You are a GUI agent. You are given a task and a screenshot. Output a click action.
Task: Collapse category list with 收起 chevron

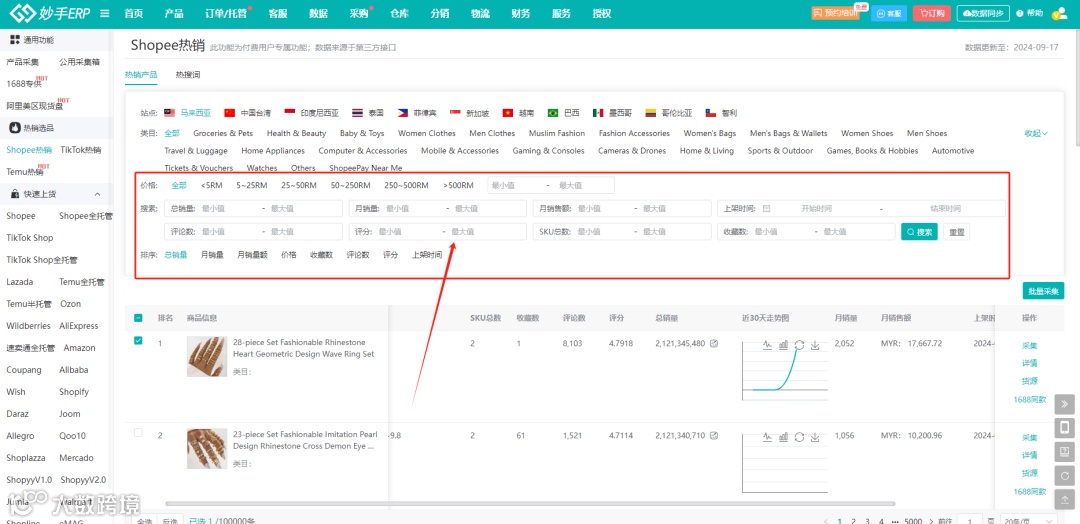coord(1036,134)
